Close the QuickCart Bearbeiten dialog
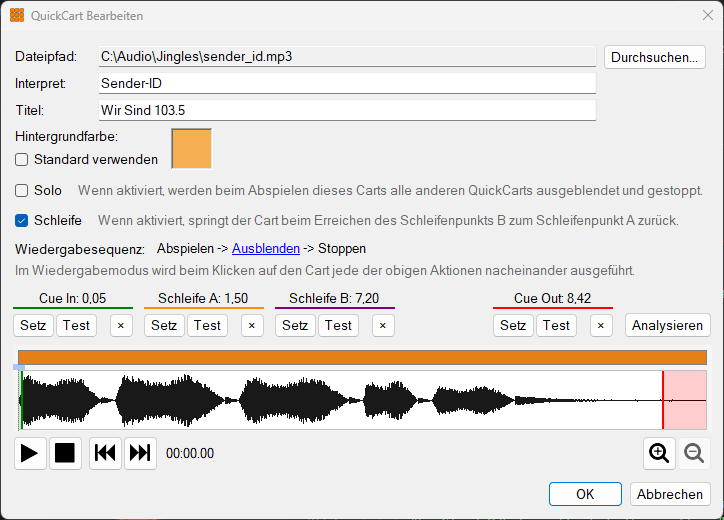The height and width of the screenshot is (520, 724). pyautogui.click(x=707, y=15)
